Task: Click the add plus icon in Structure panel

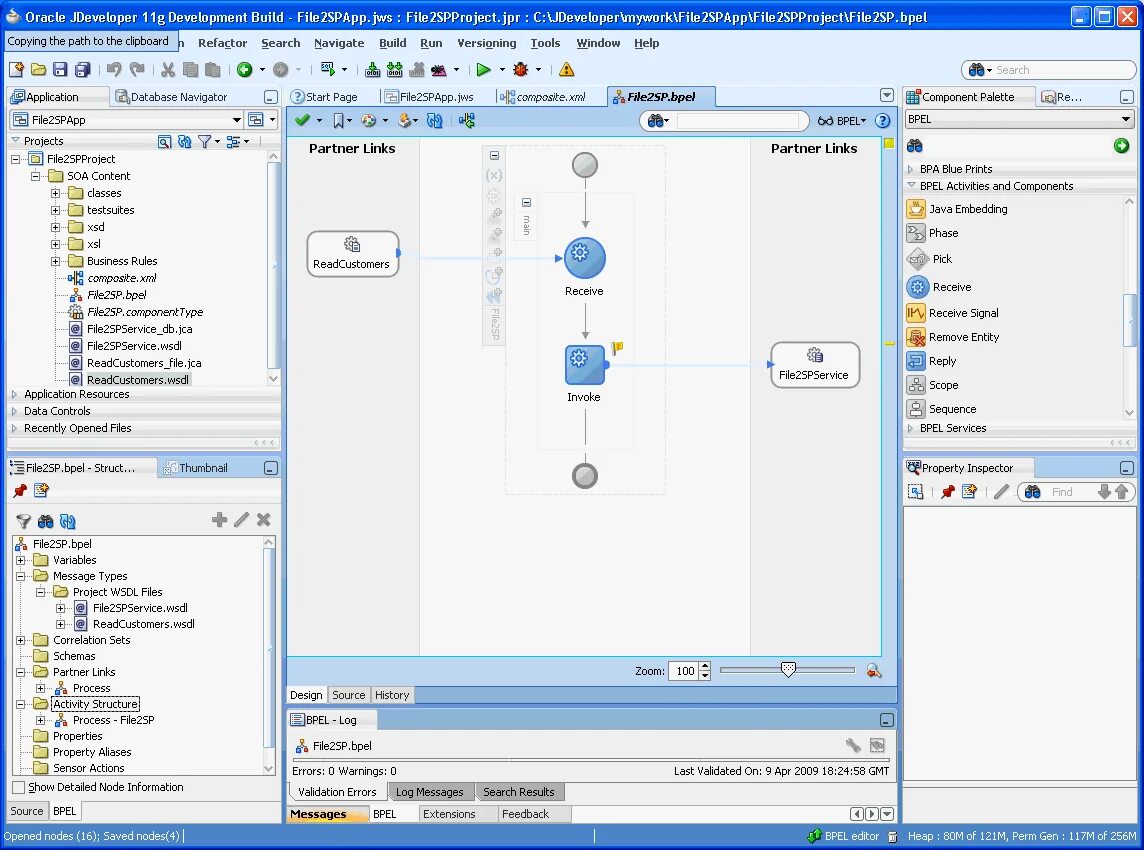Action: point(219,519)
